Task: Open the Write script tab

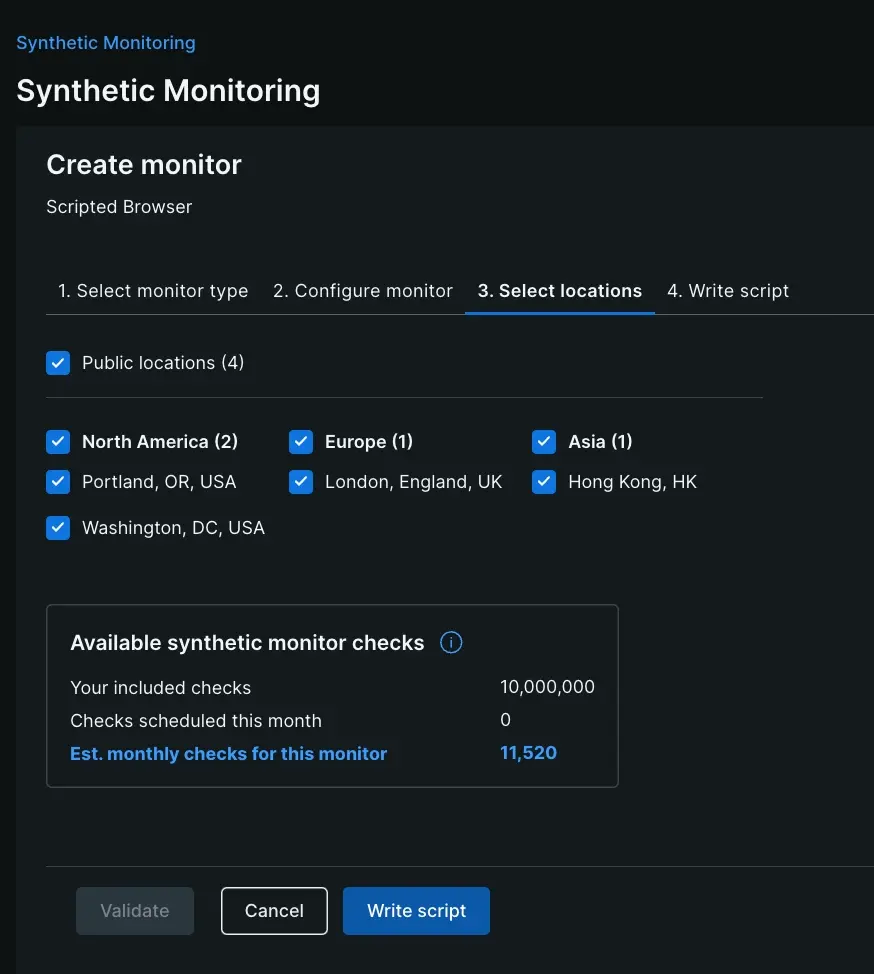Action: (x=728, y=291)
